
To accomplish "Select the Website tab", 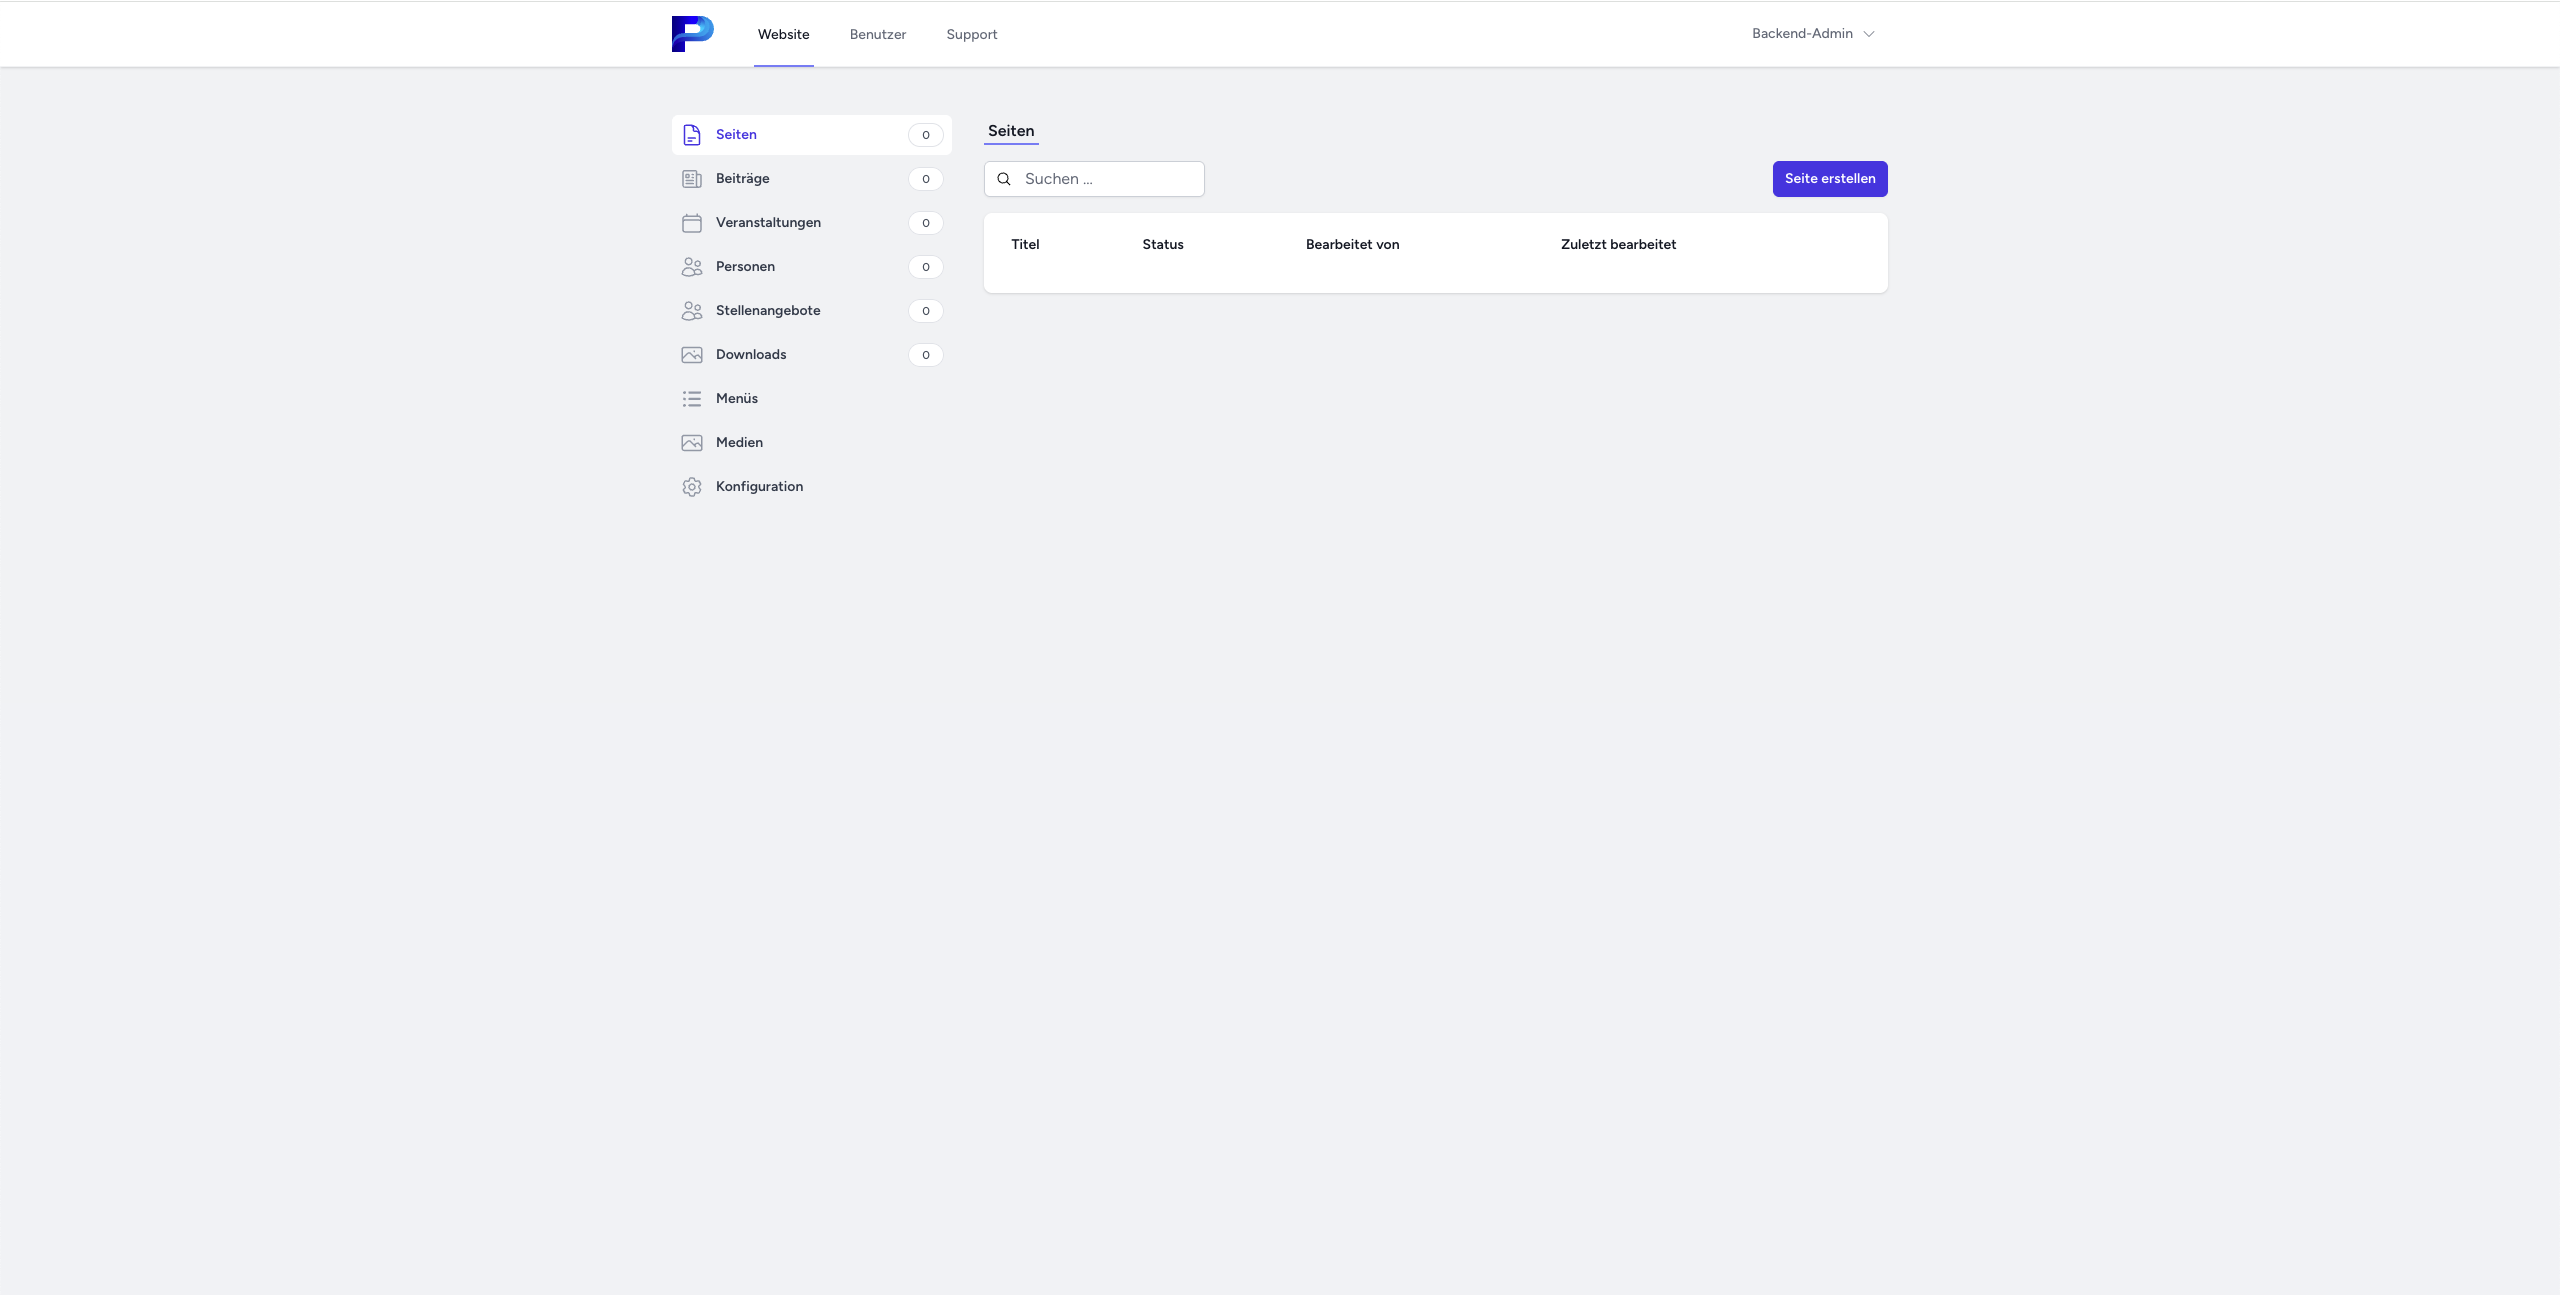I will (783, 35).
